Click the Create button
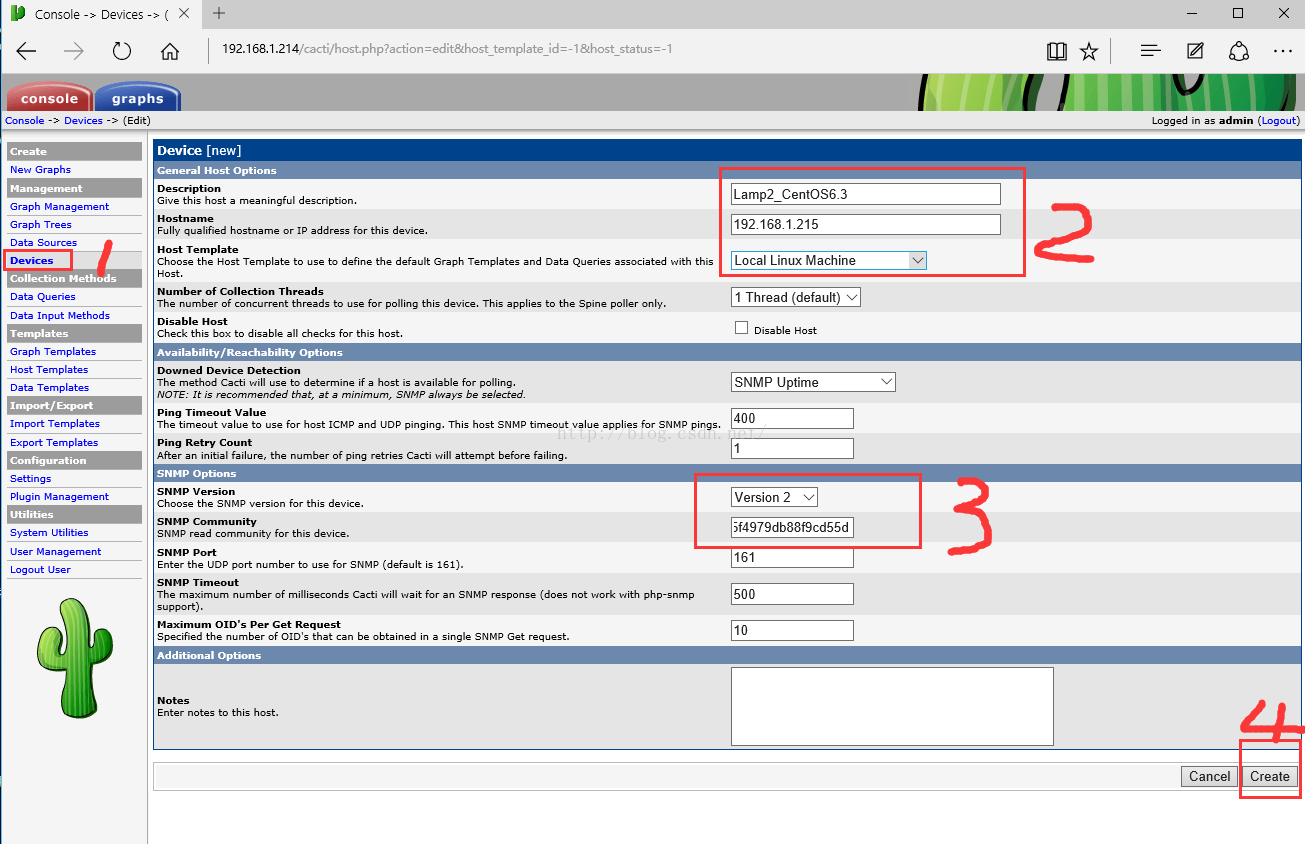Image resolution: width=1305 pixels, height=844 pixels. click(1270, 776)
